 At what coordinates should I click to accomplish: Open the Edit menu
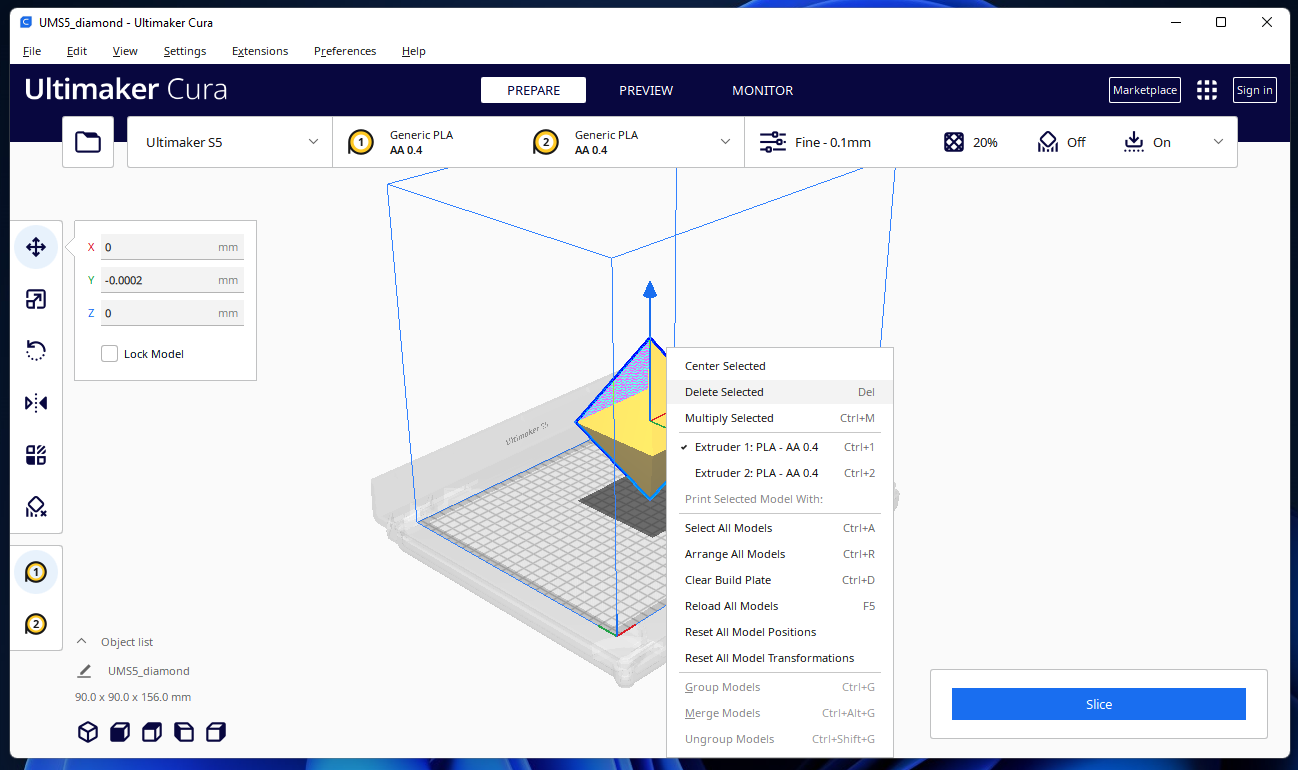(x=77, y=51)
